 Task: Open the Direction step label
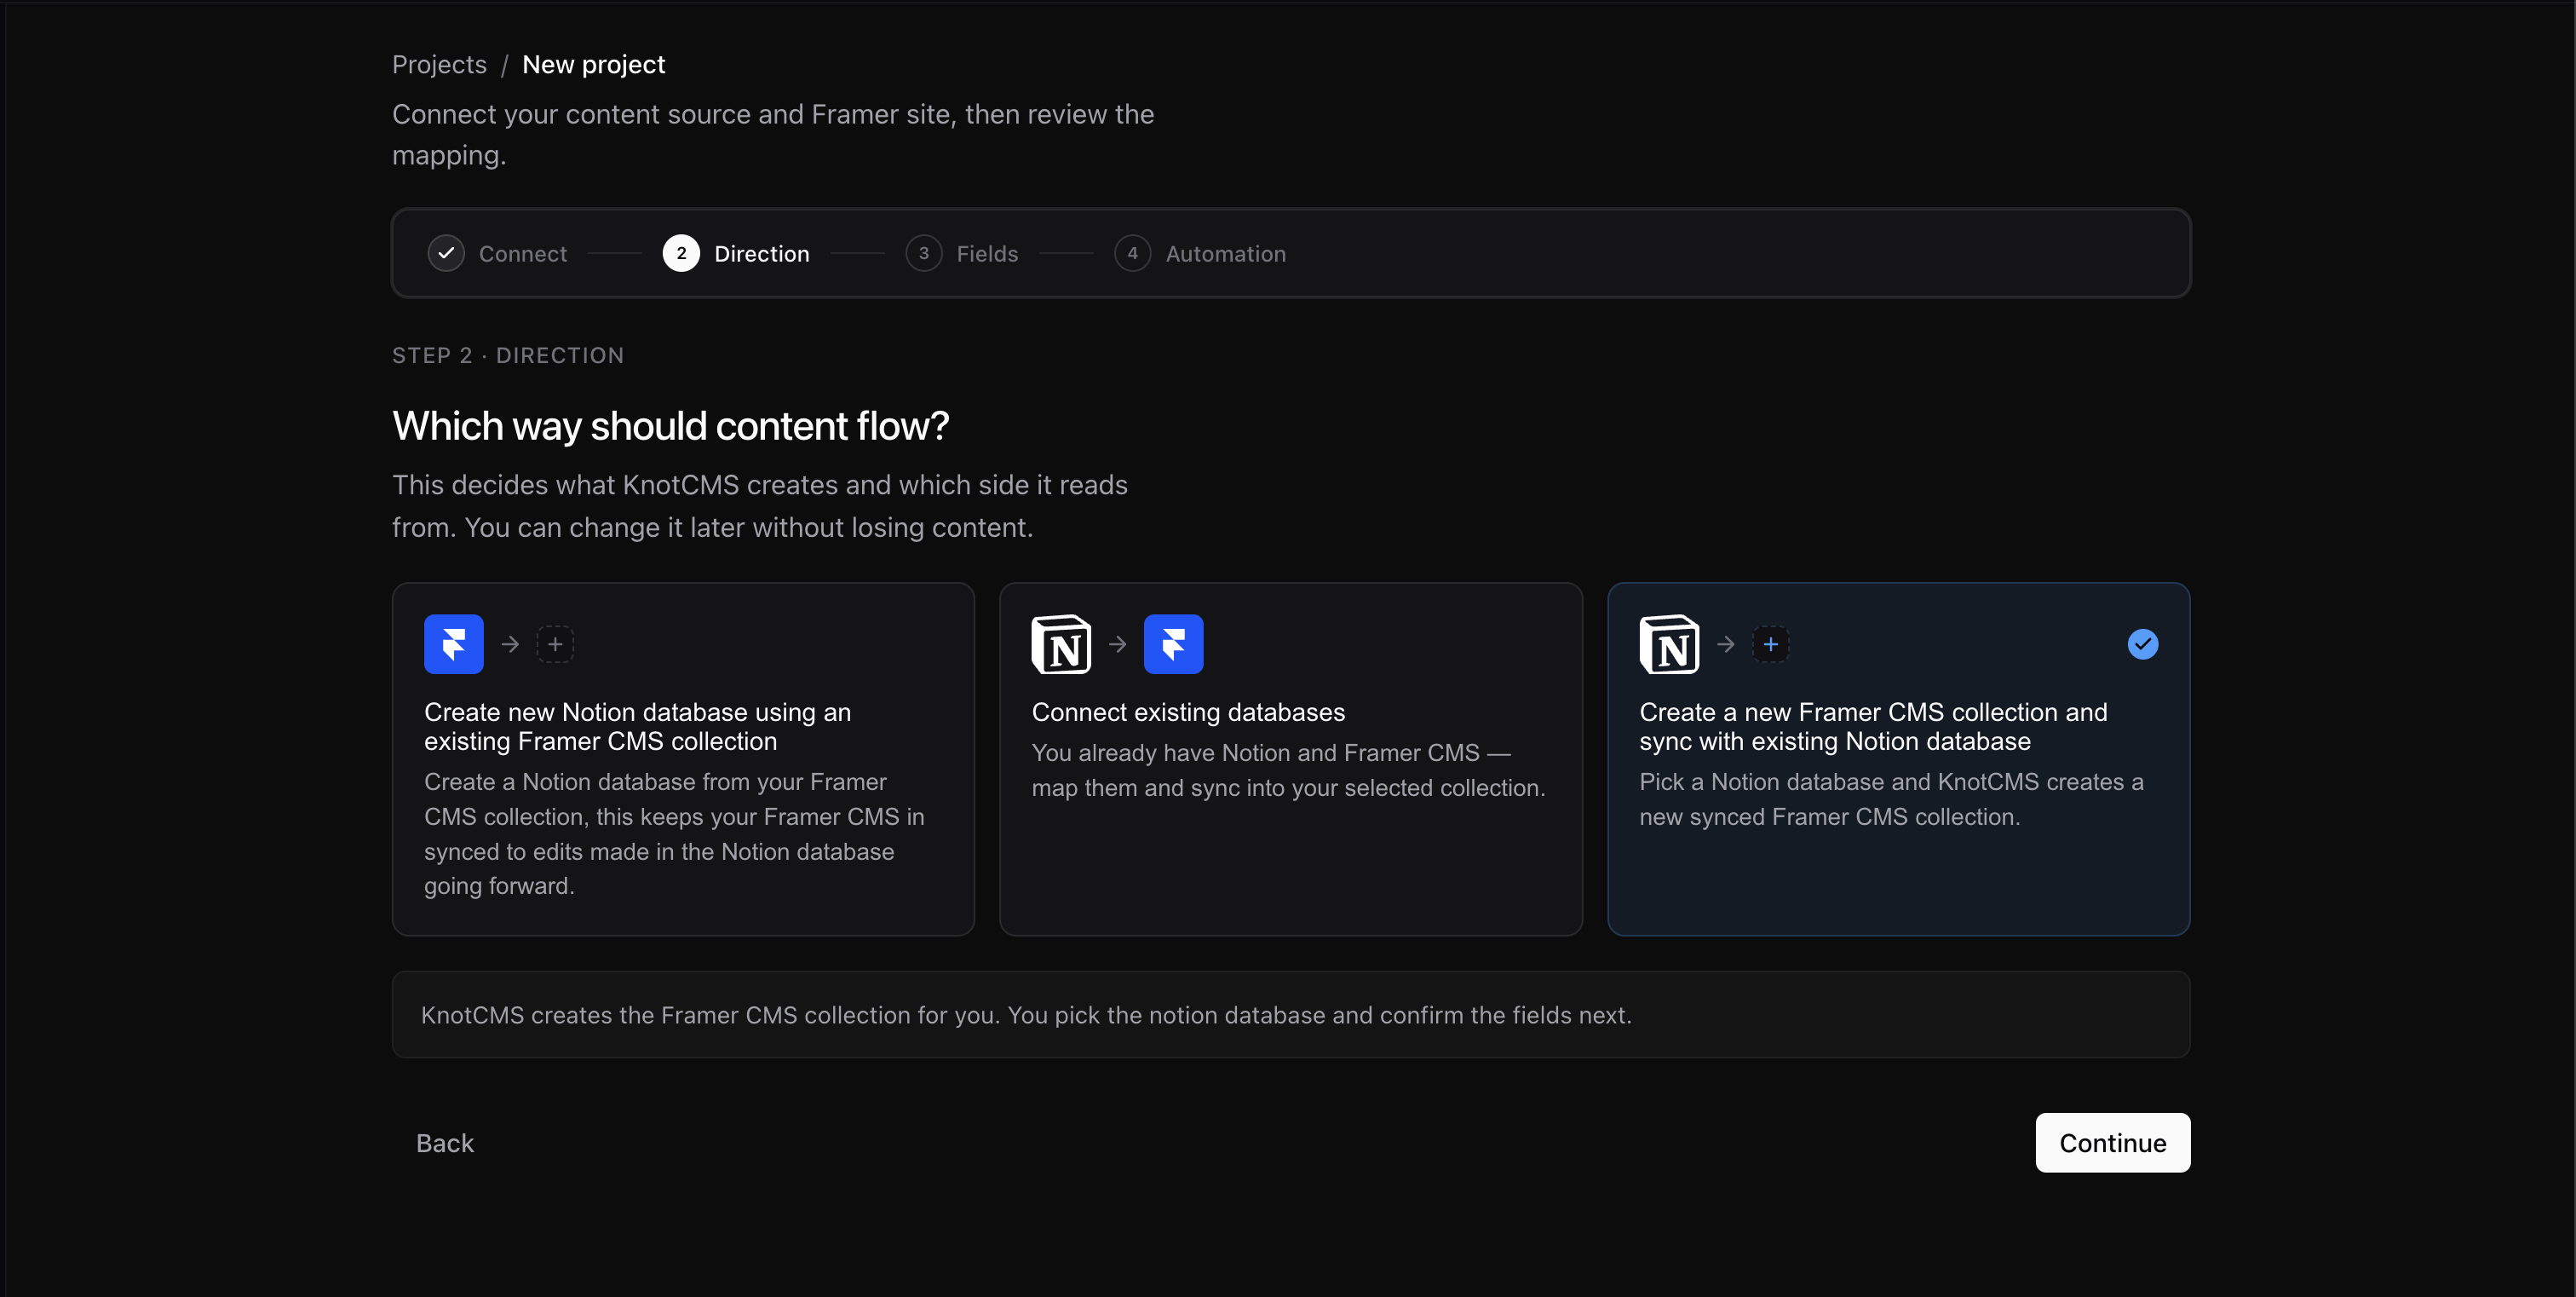pos(762,254)
